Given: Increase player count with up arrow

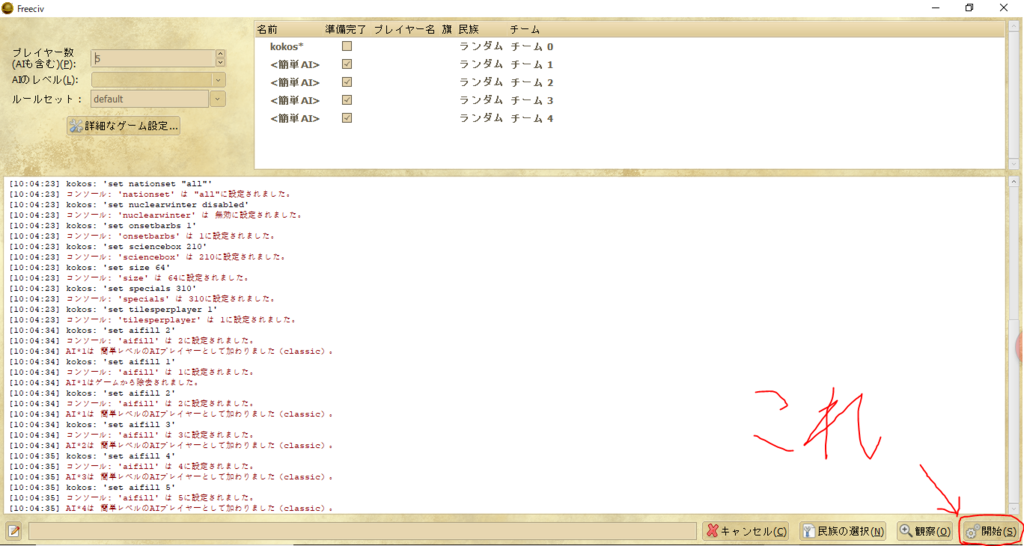Looking at the screenshot, I should [220, 54].
